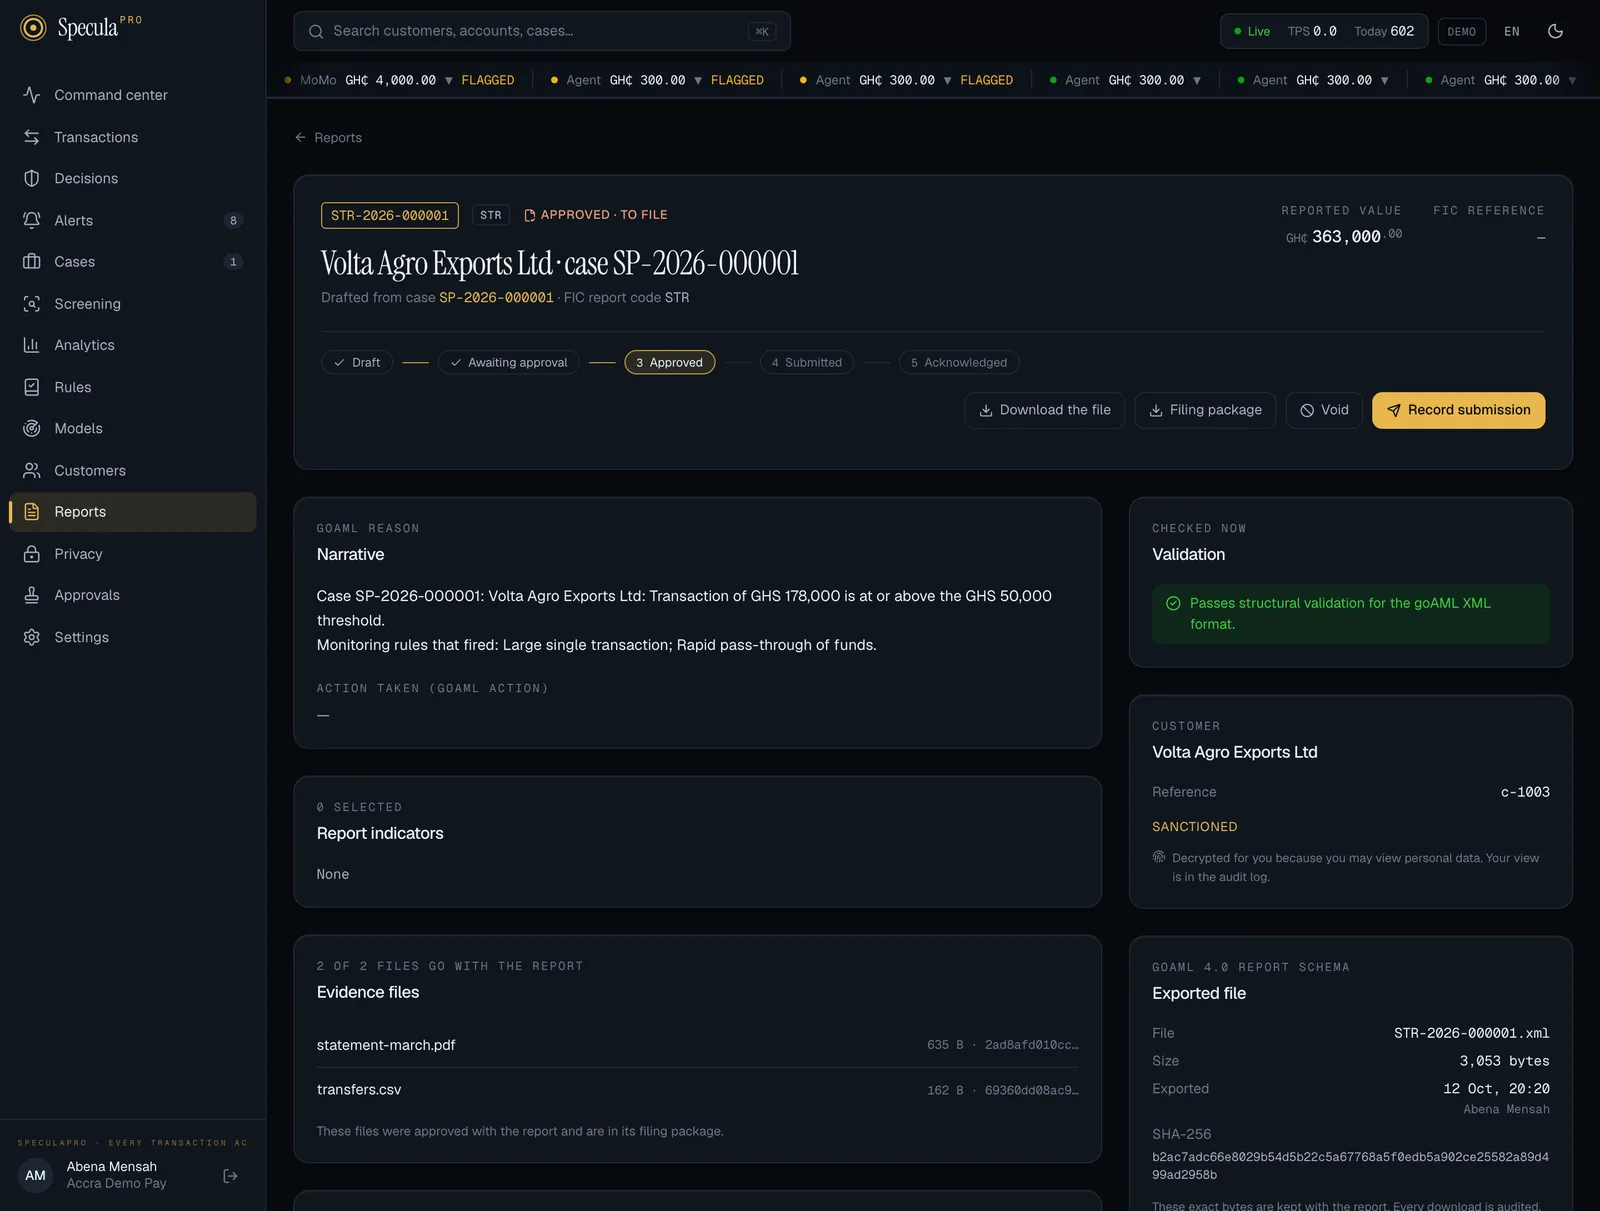Open Alerts with 8 pending
This screenshot has width=1600, height=1211.
[132, 220]
